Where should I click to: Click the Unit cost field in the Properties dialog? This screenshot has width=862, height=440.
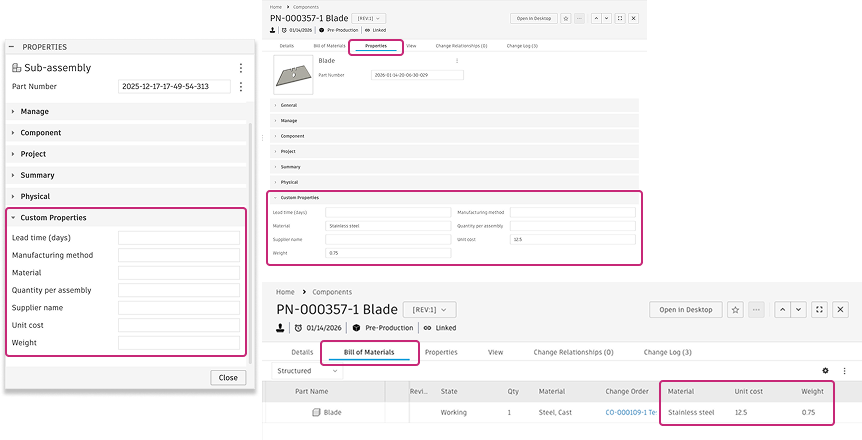pos(179,326)
